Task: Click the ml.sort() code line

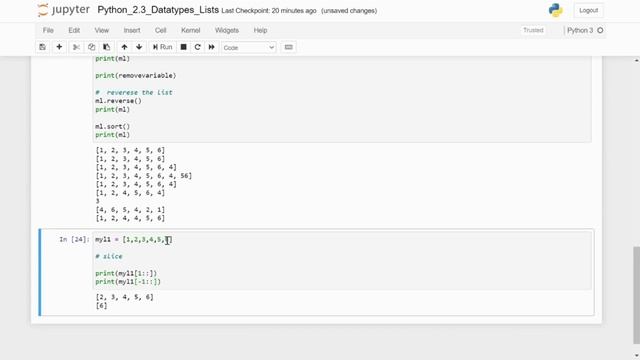Action: point(113,126)
